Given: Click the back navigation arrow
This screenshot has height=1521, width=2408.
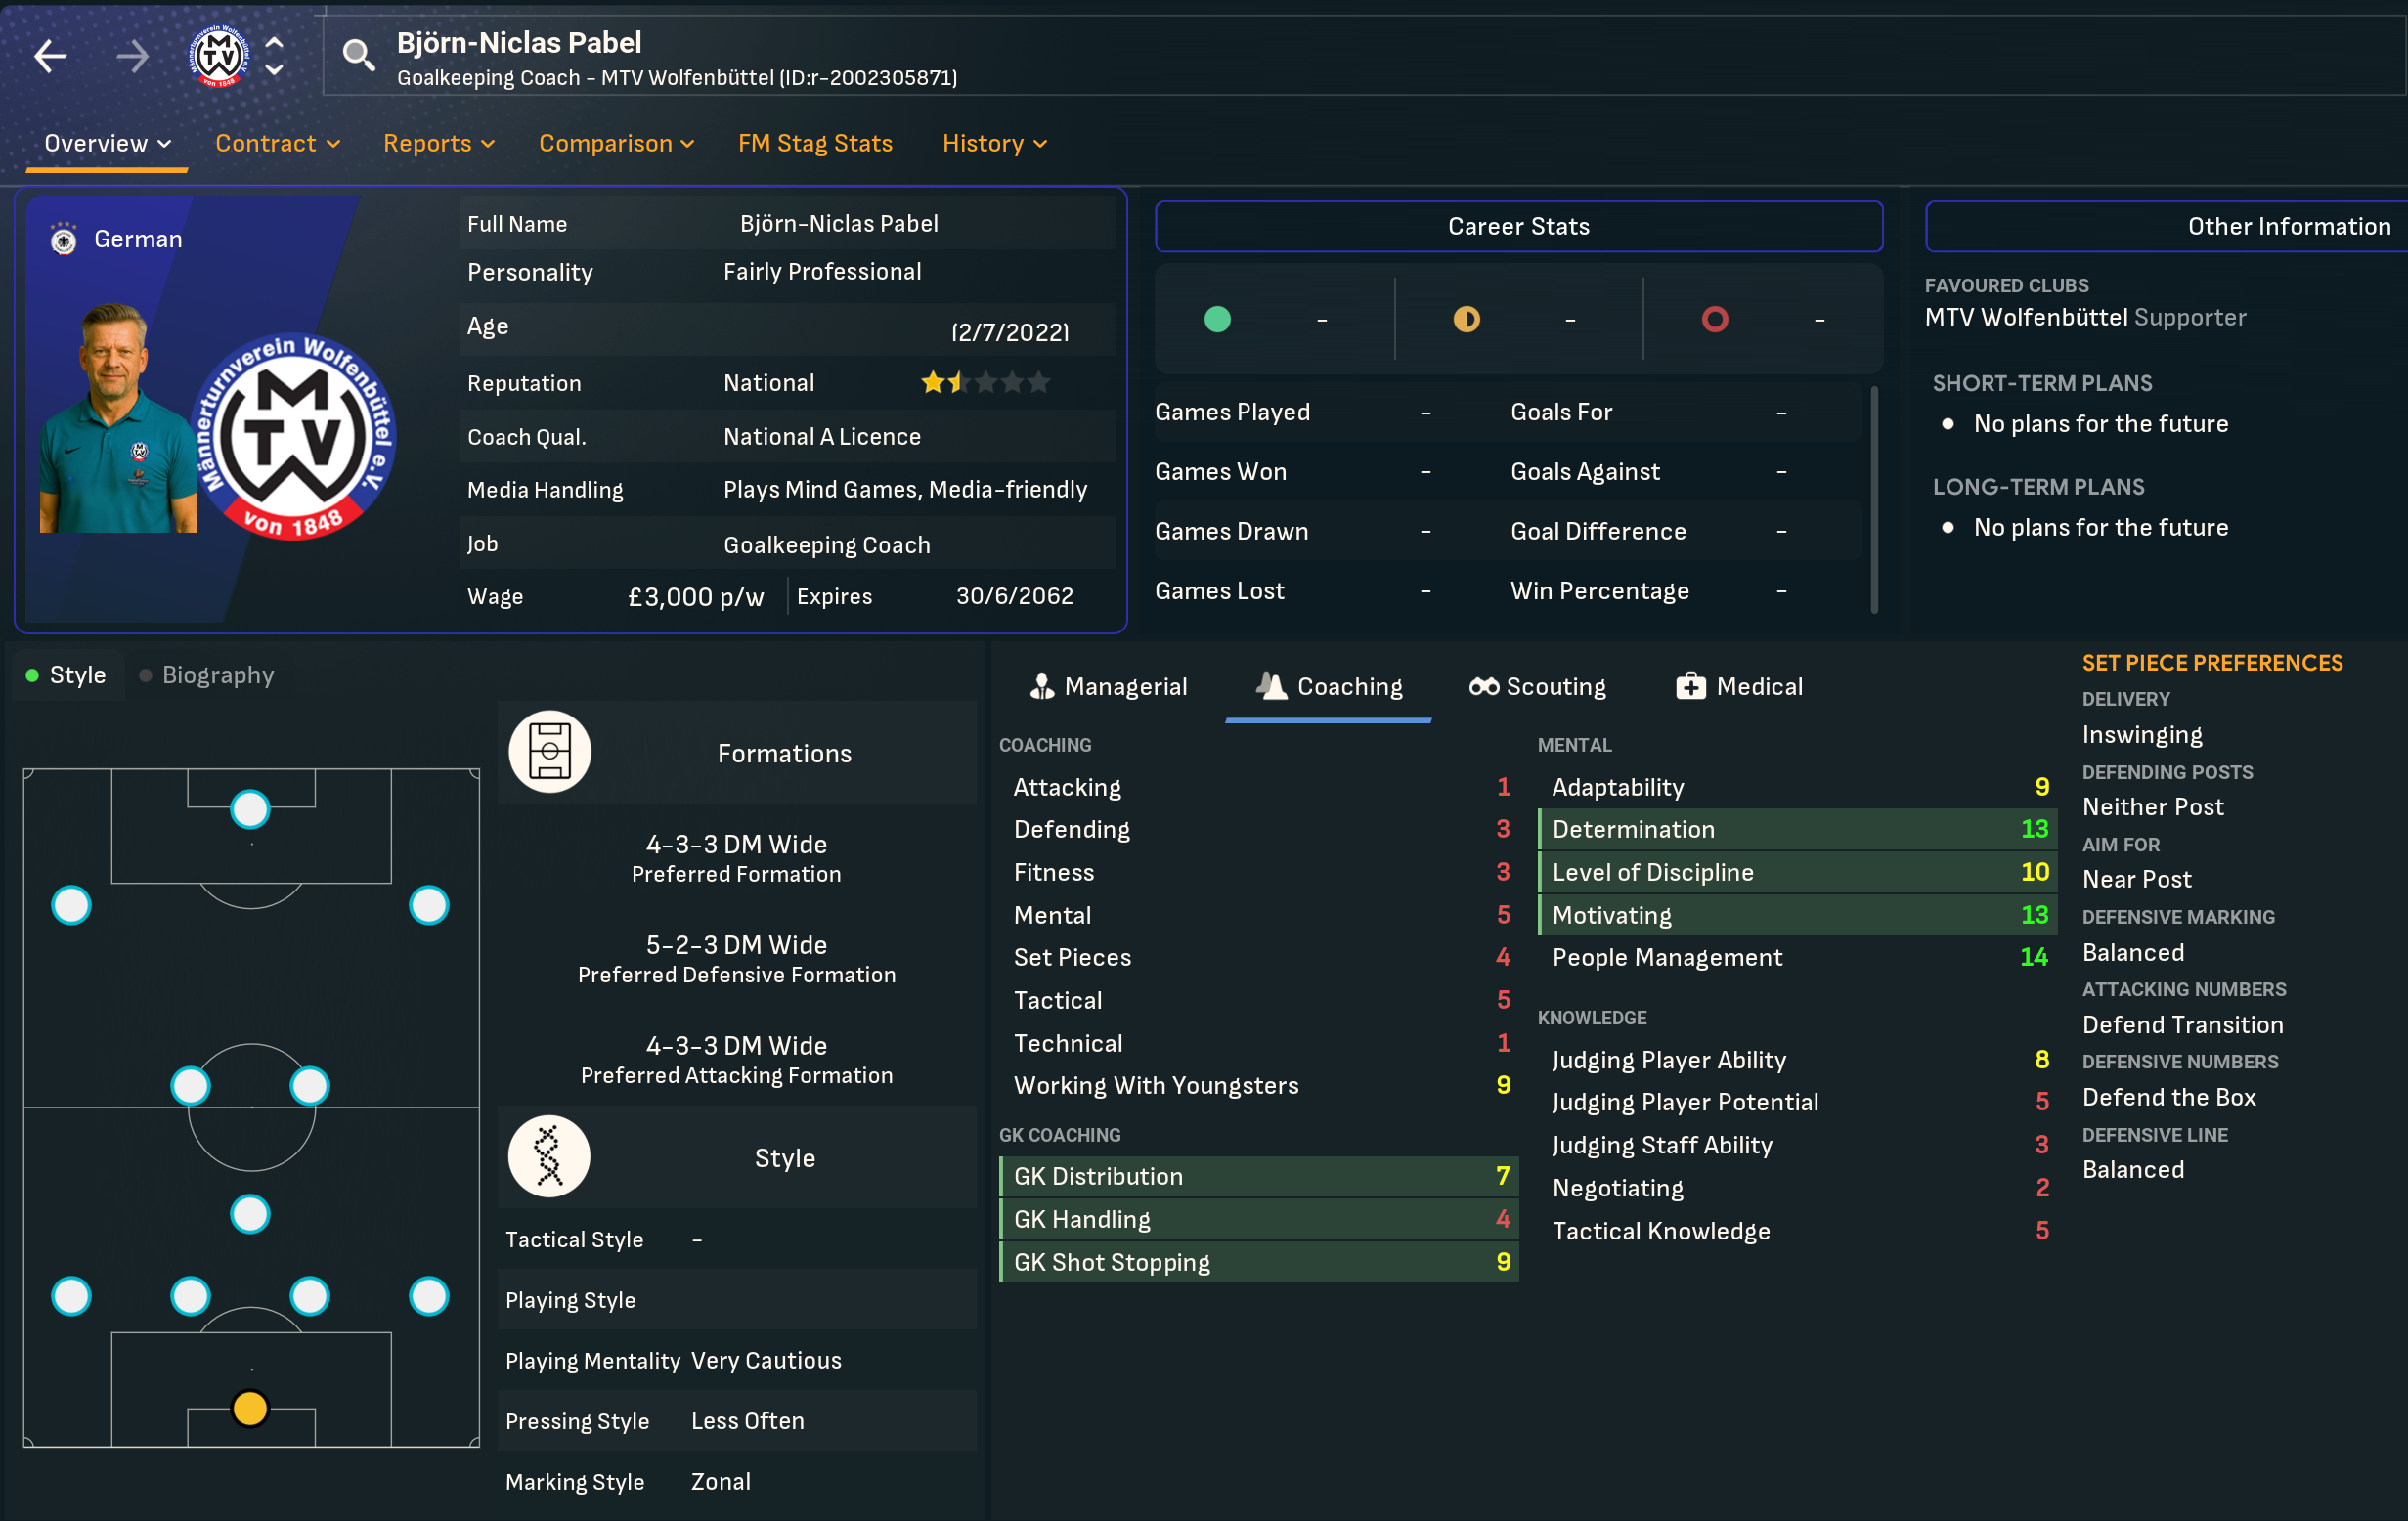Looking at the screenshot, I should tap(50, 57).
